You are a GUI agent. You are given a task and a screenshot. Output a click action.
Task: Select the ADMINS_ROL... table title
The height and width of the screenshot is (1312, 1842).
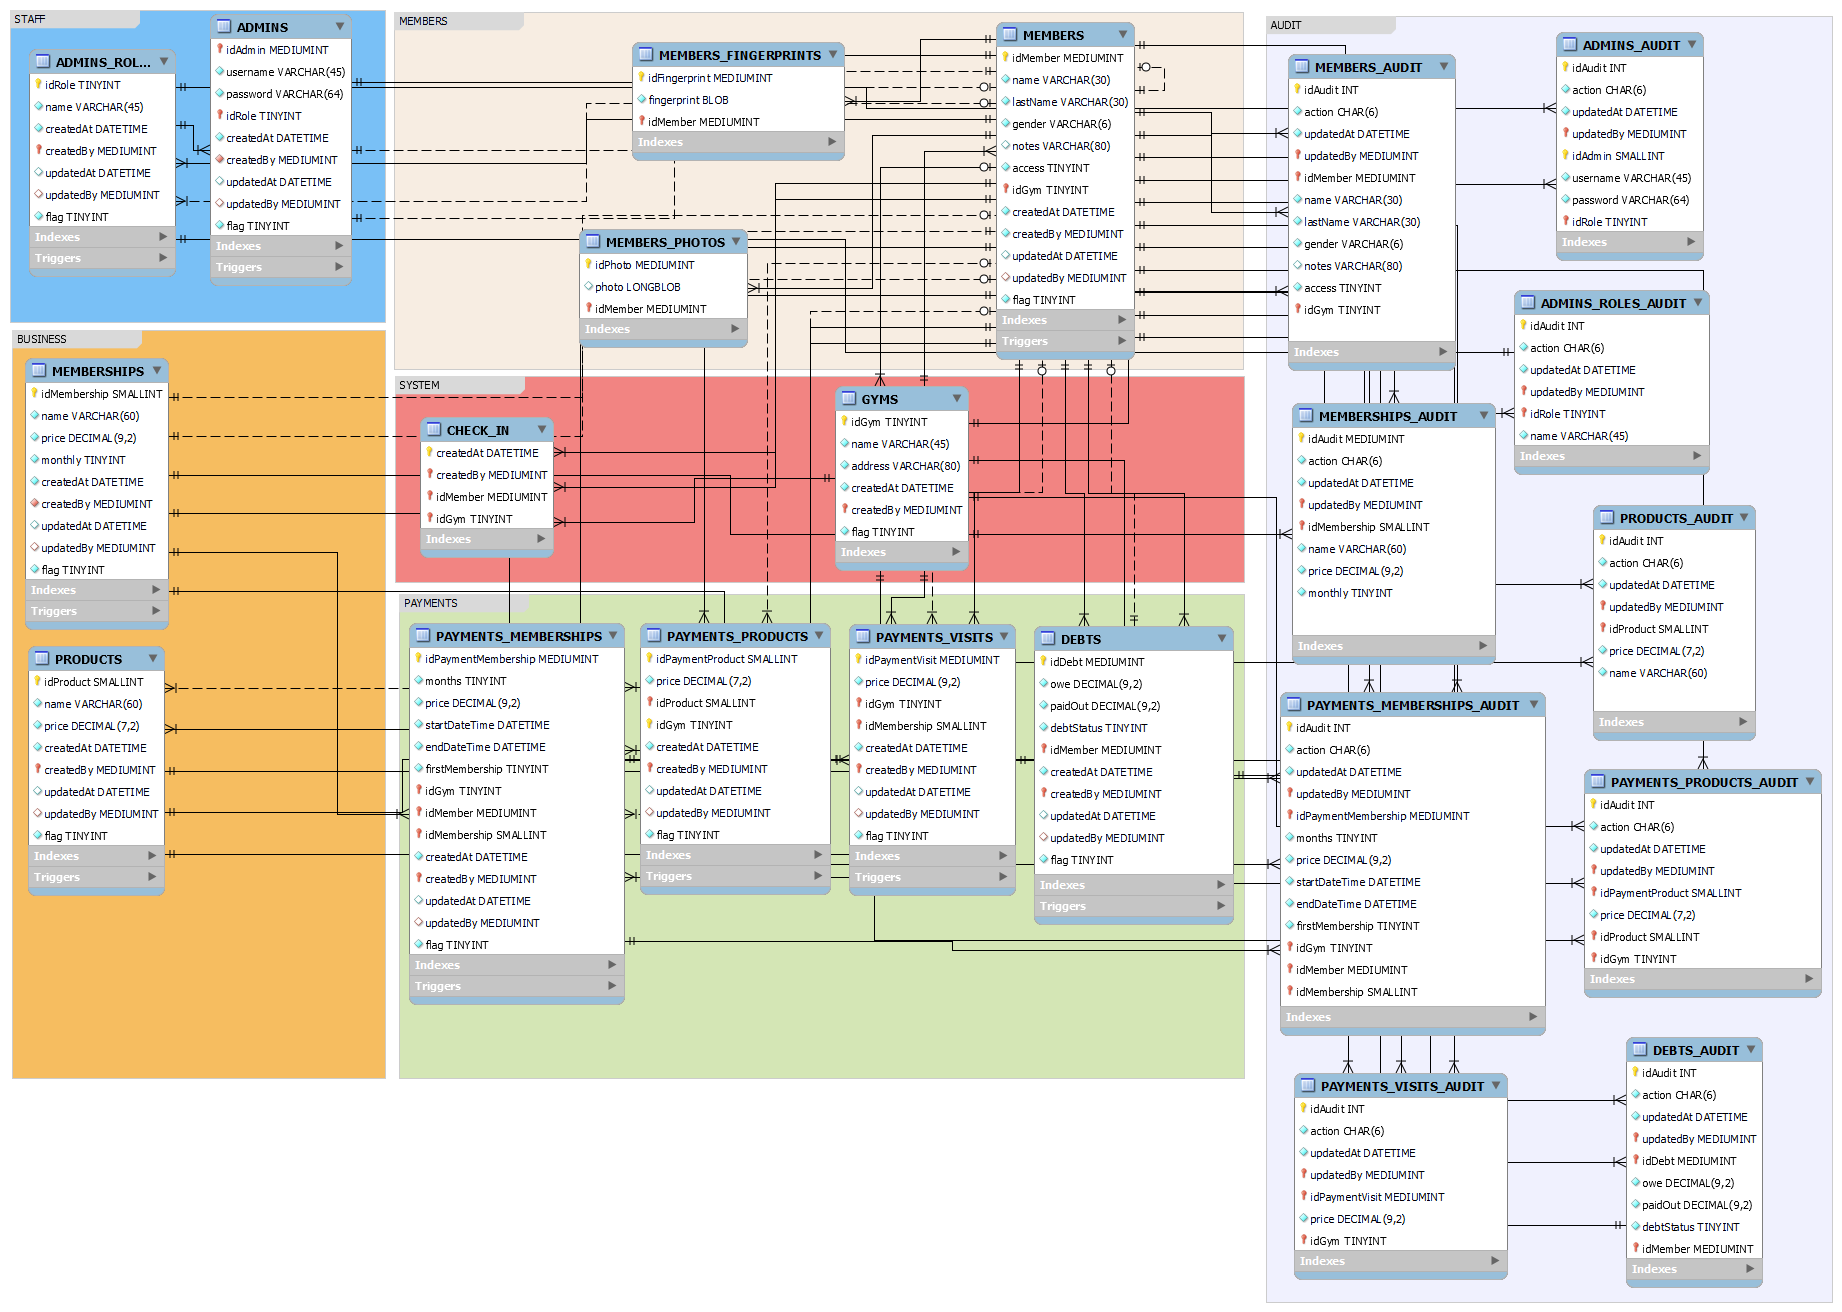[103, 62]
